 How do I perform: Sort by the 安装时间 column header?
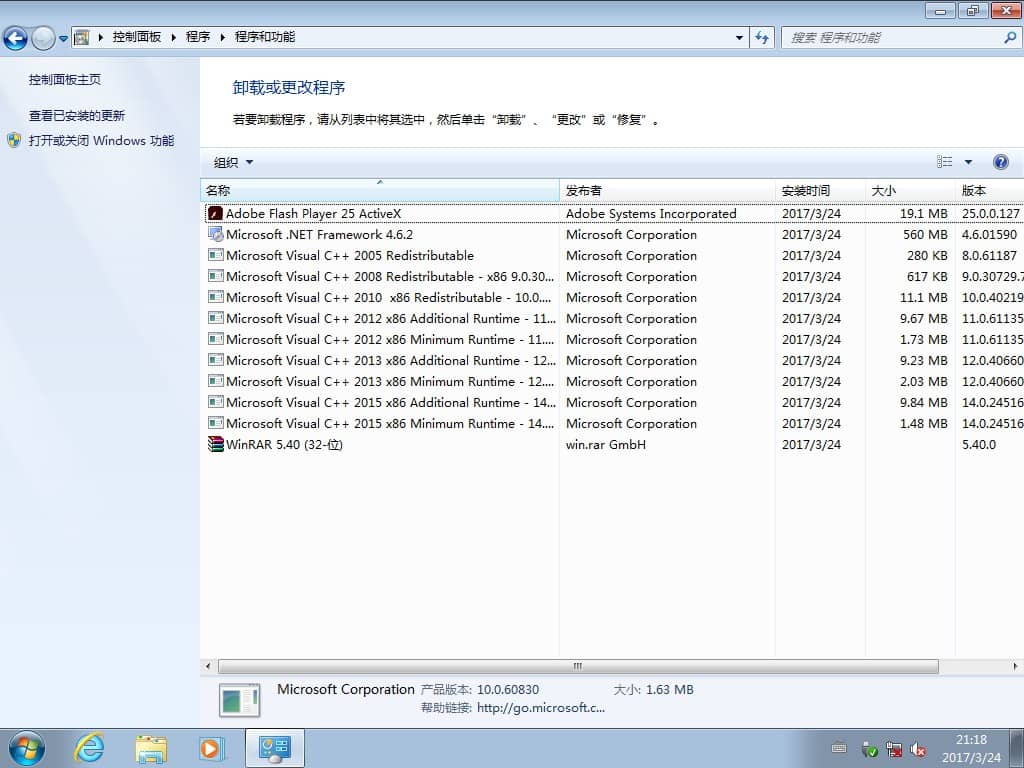[820, 190]
